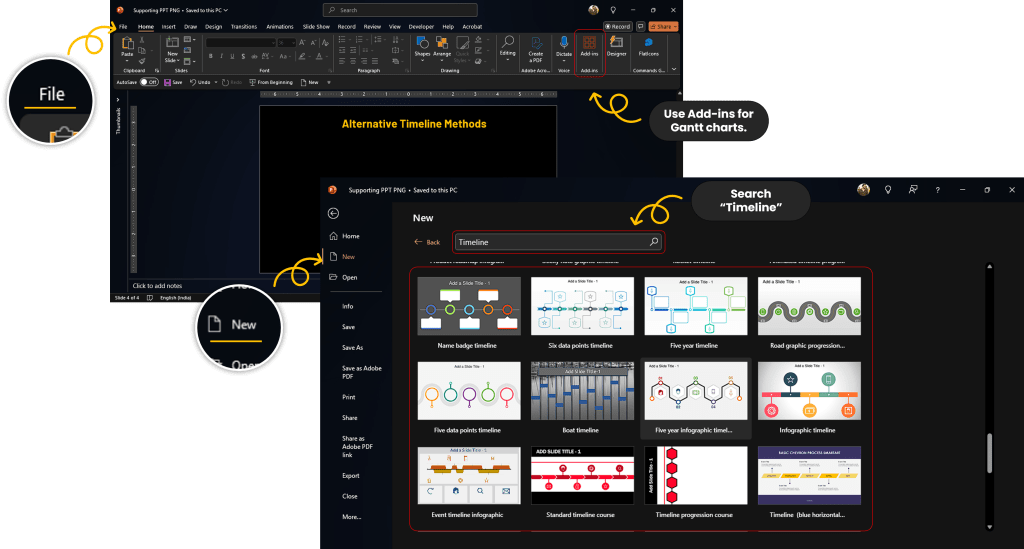Screen dimensions: 1024x549
Task: Click the Back link beside template search
Action: [427, 242]
